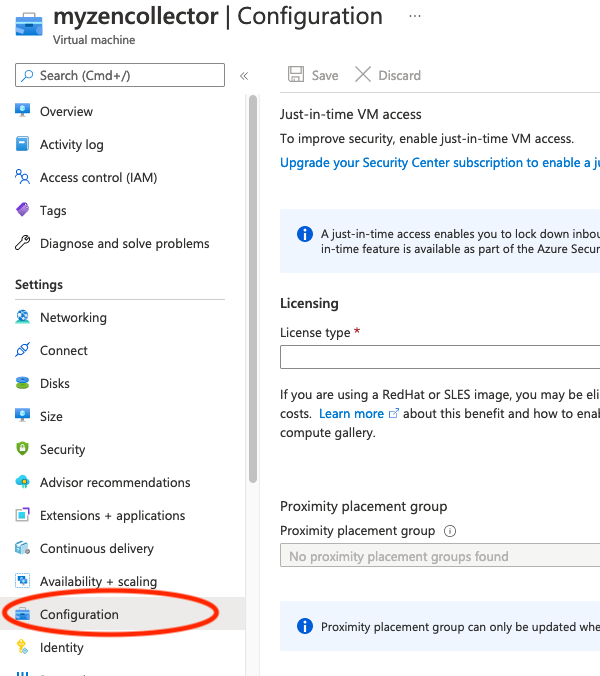
Task: Click the Activity log icon
Action: [22, 144]
